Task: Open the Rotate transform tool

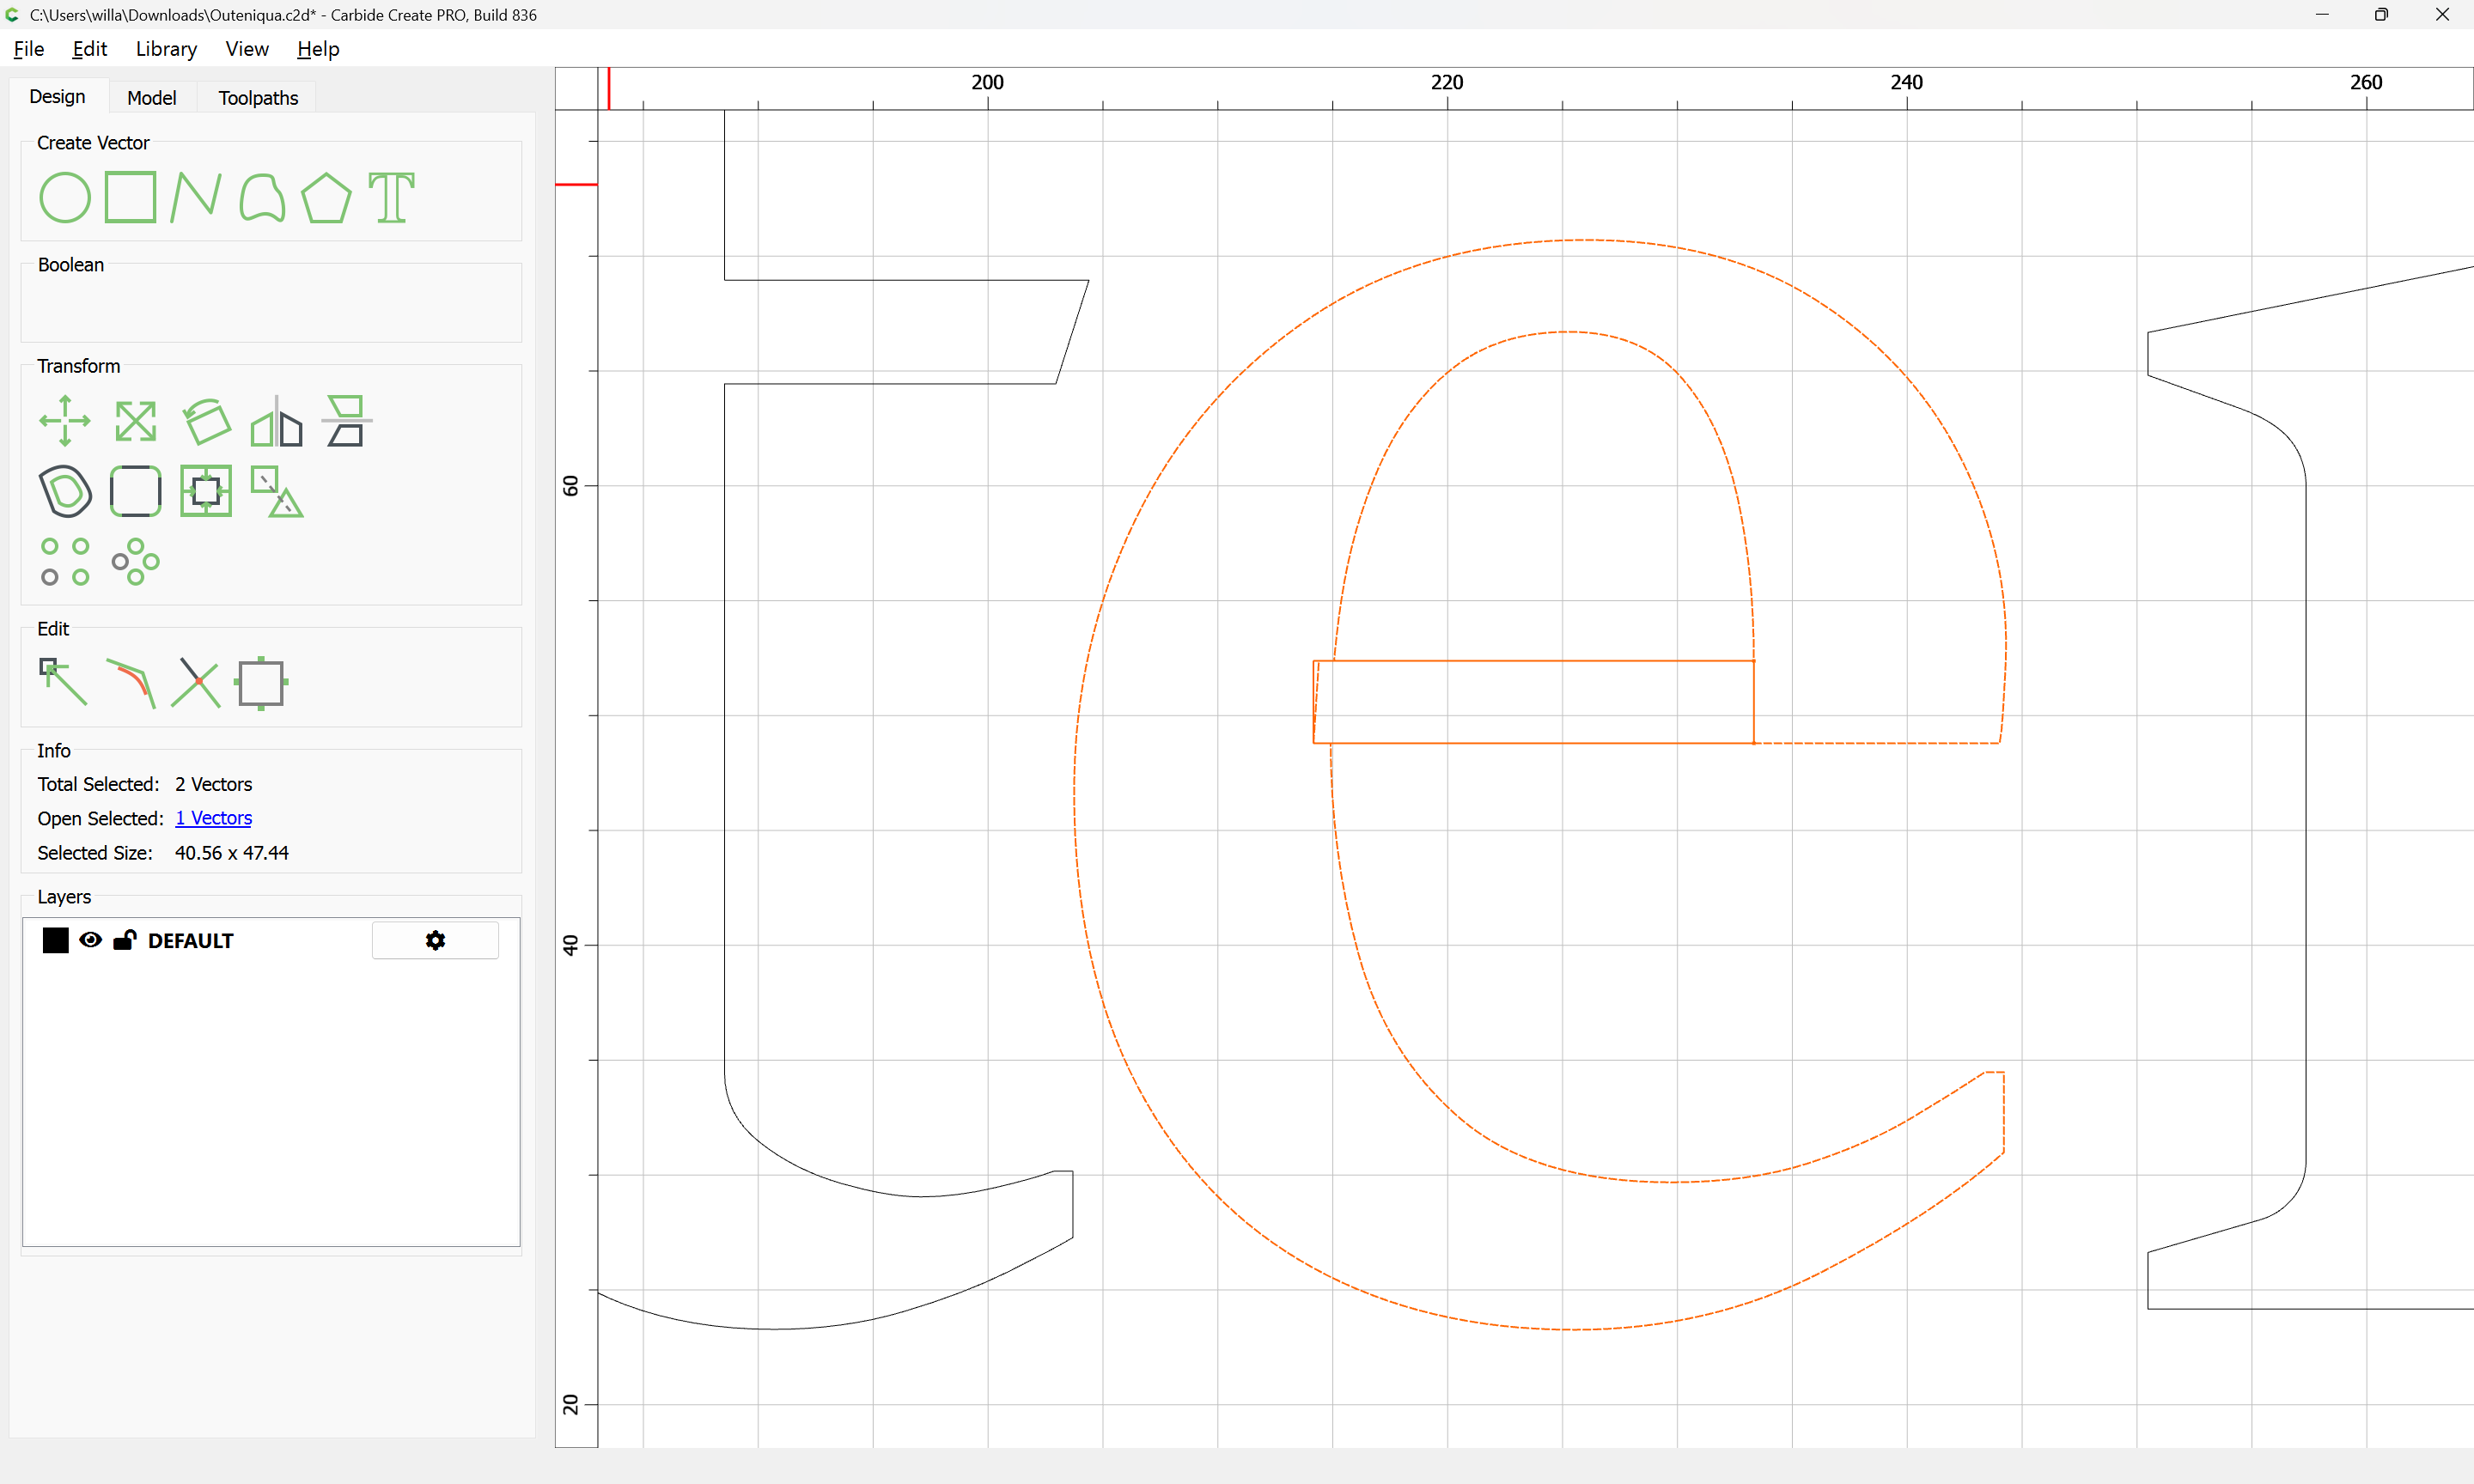Action: pyautogui.click(x=207, y=421)
